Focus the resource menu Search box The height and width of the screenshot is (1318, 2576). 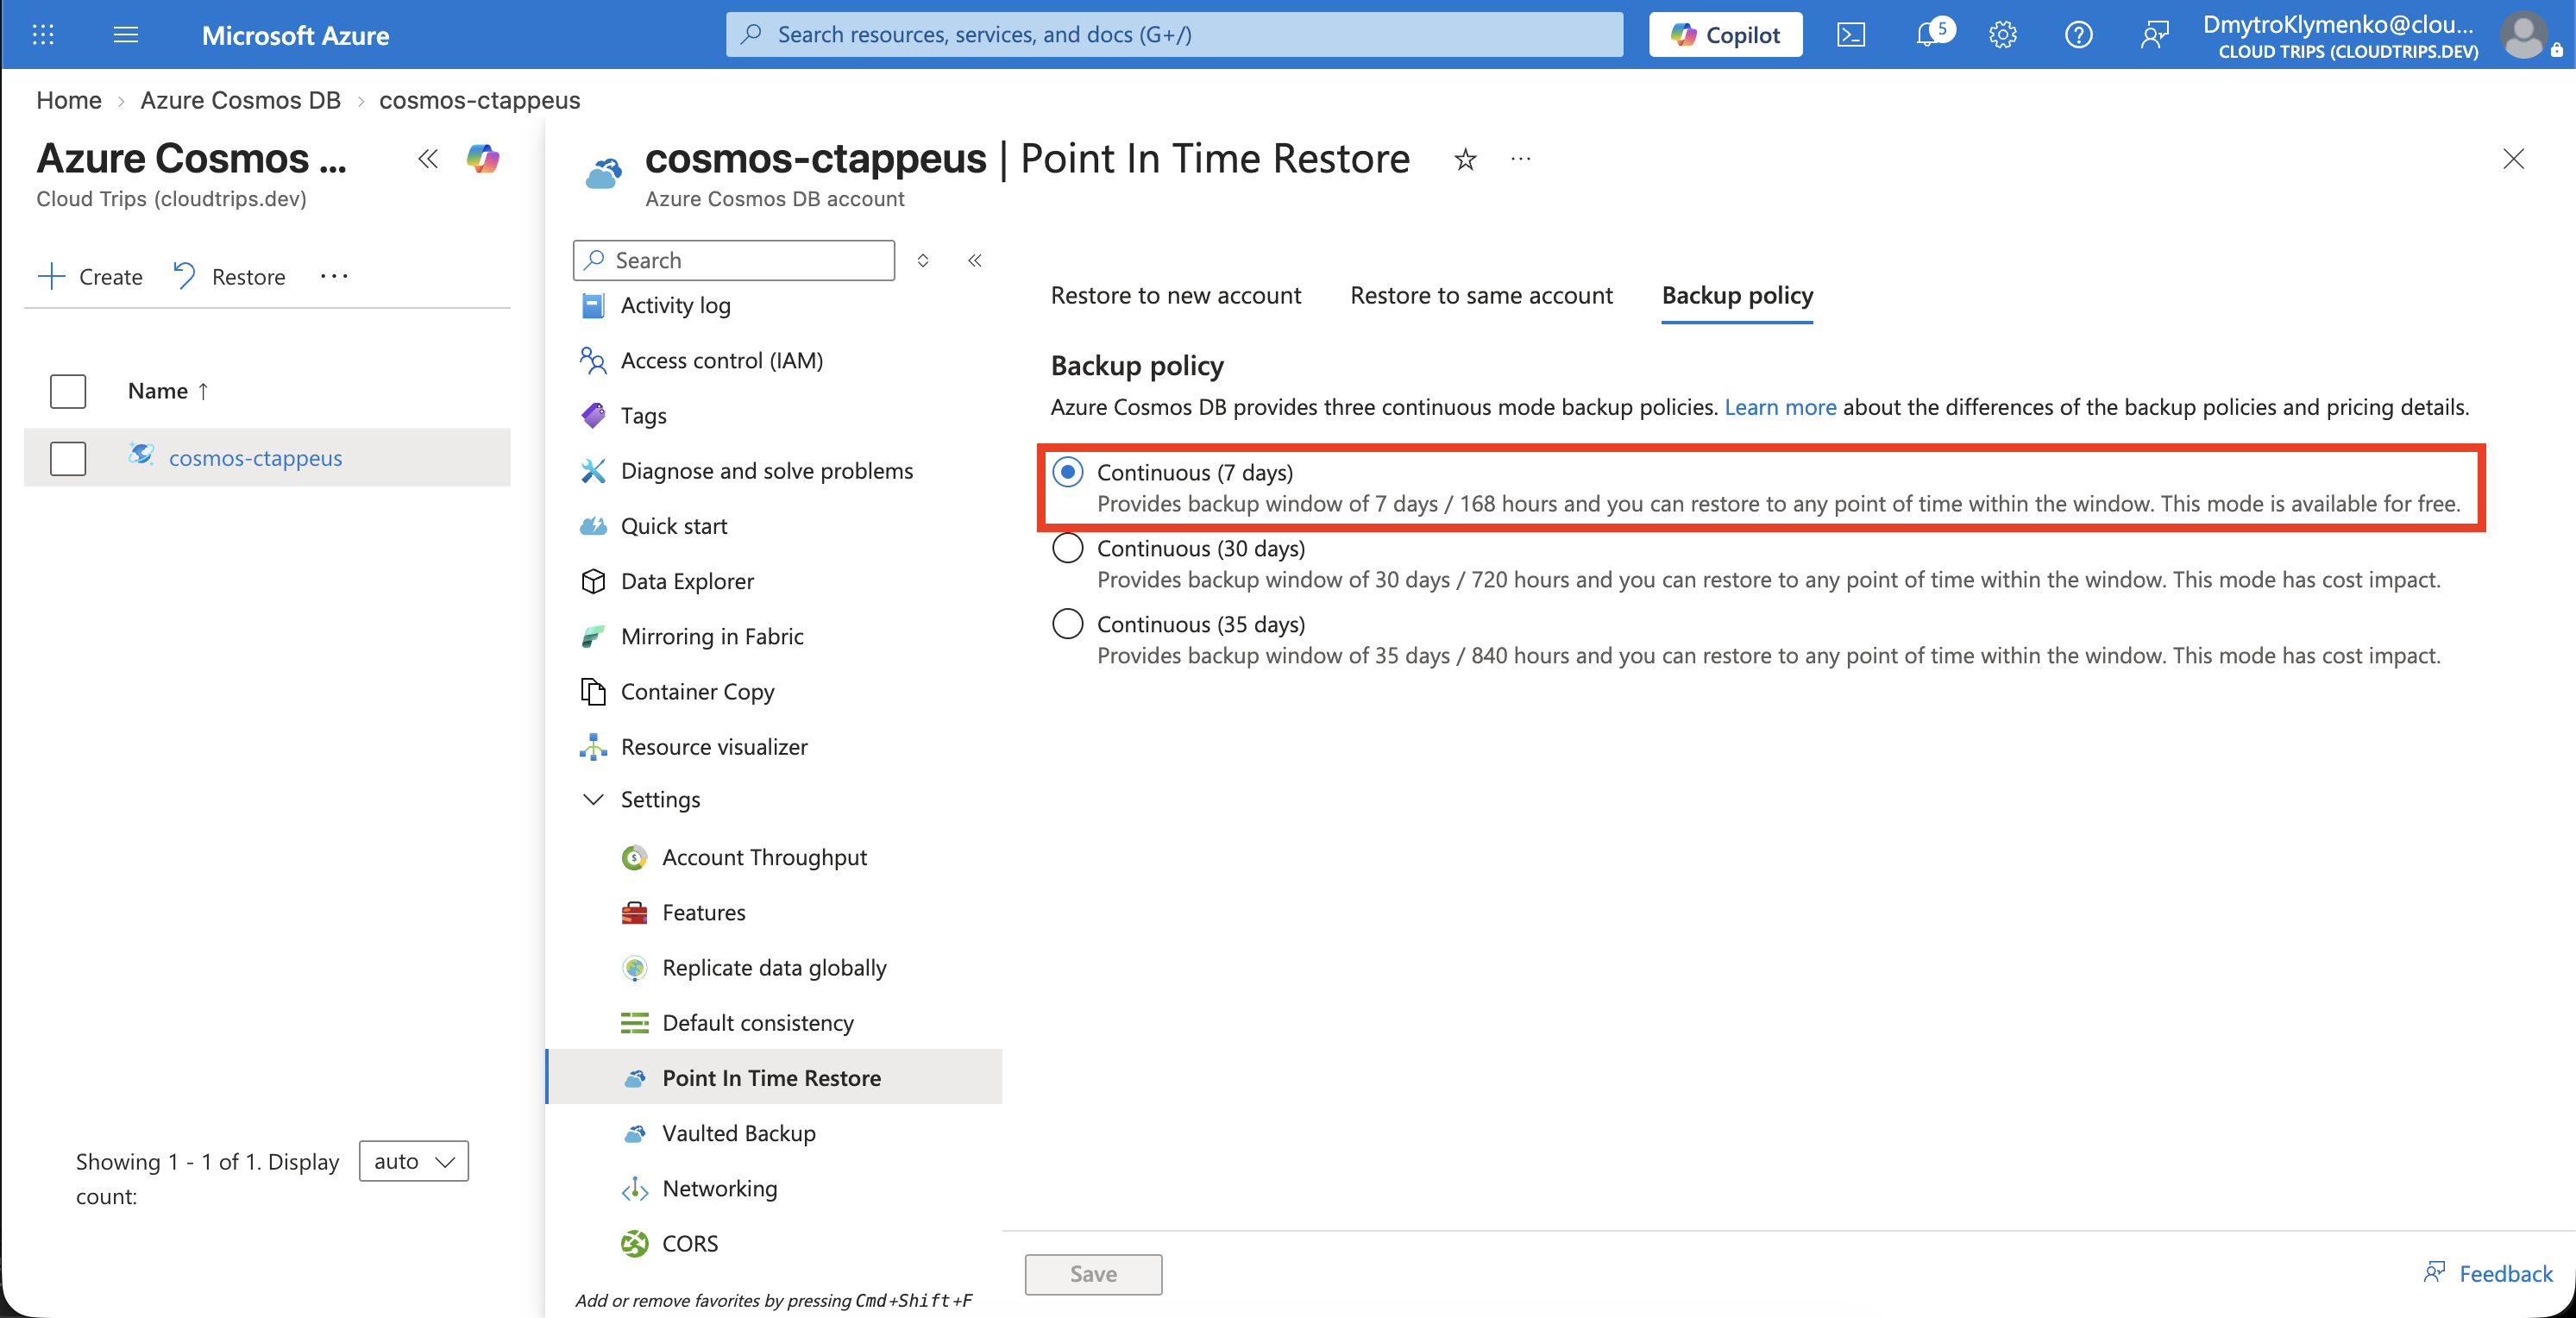click(x=733, y=260)
